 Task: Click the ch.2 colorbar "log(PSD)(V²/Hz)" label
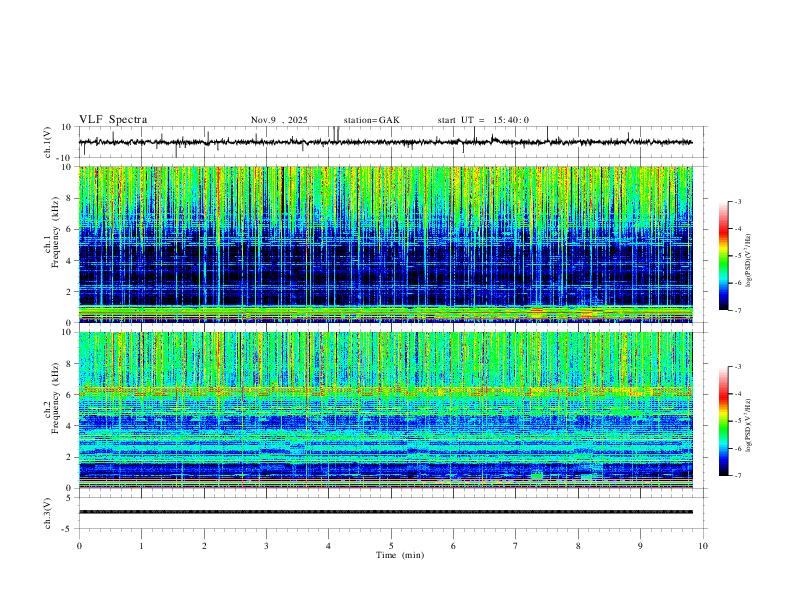748,426
